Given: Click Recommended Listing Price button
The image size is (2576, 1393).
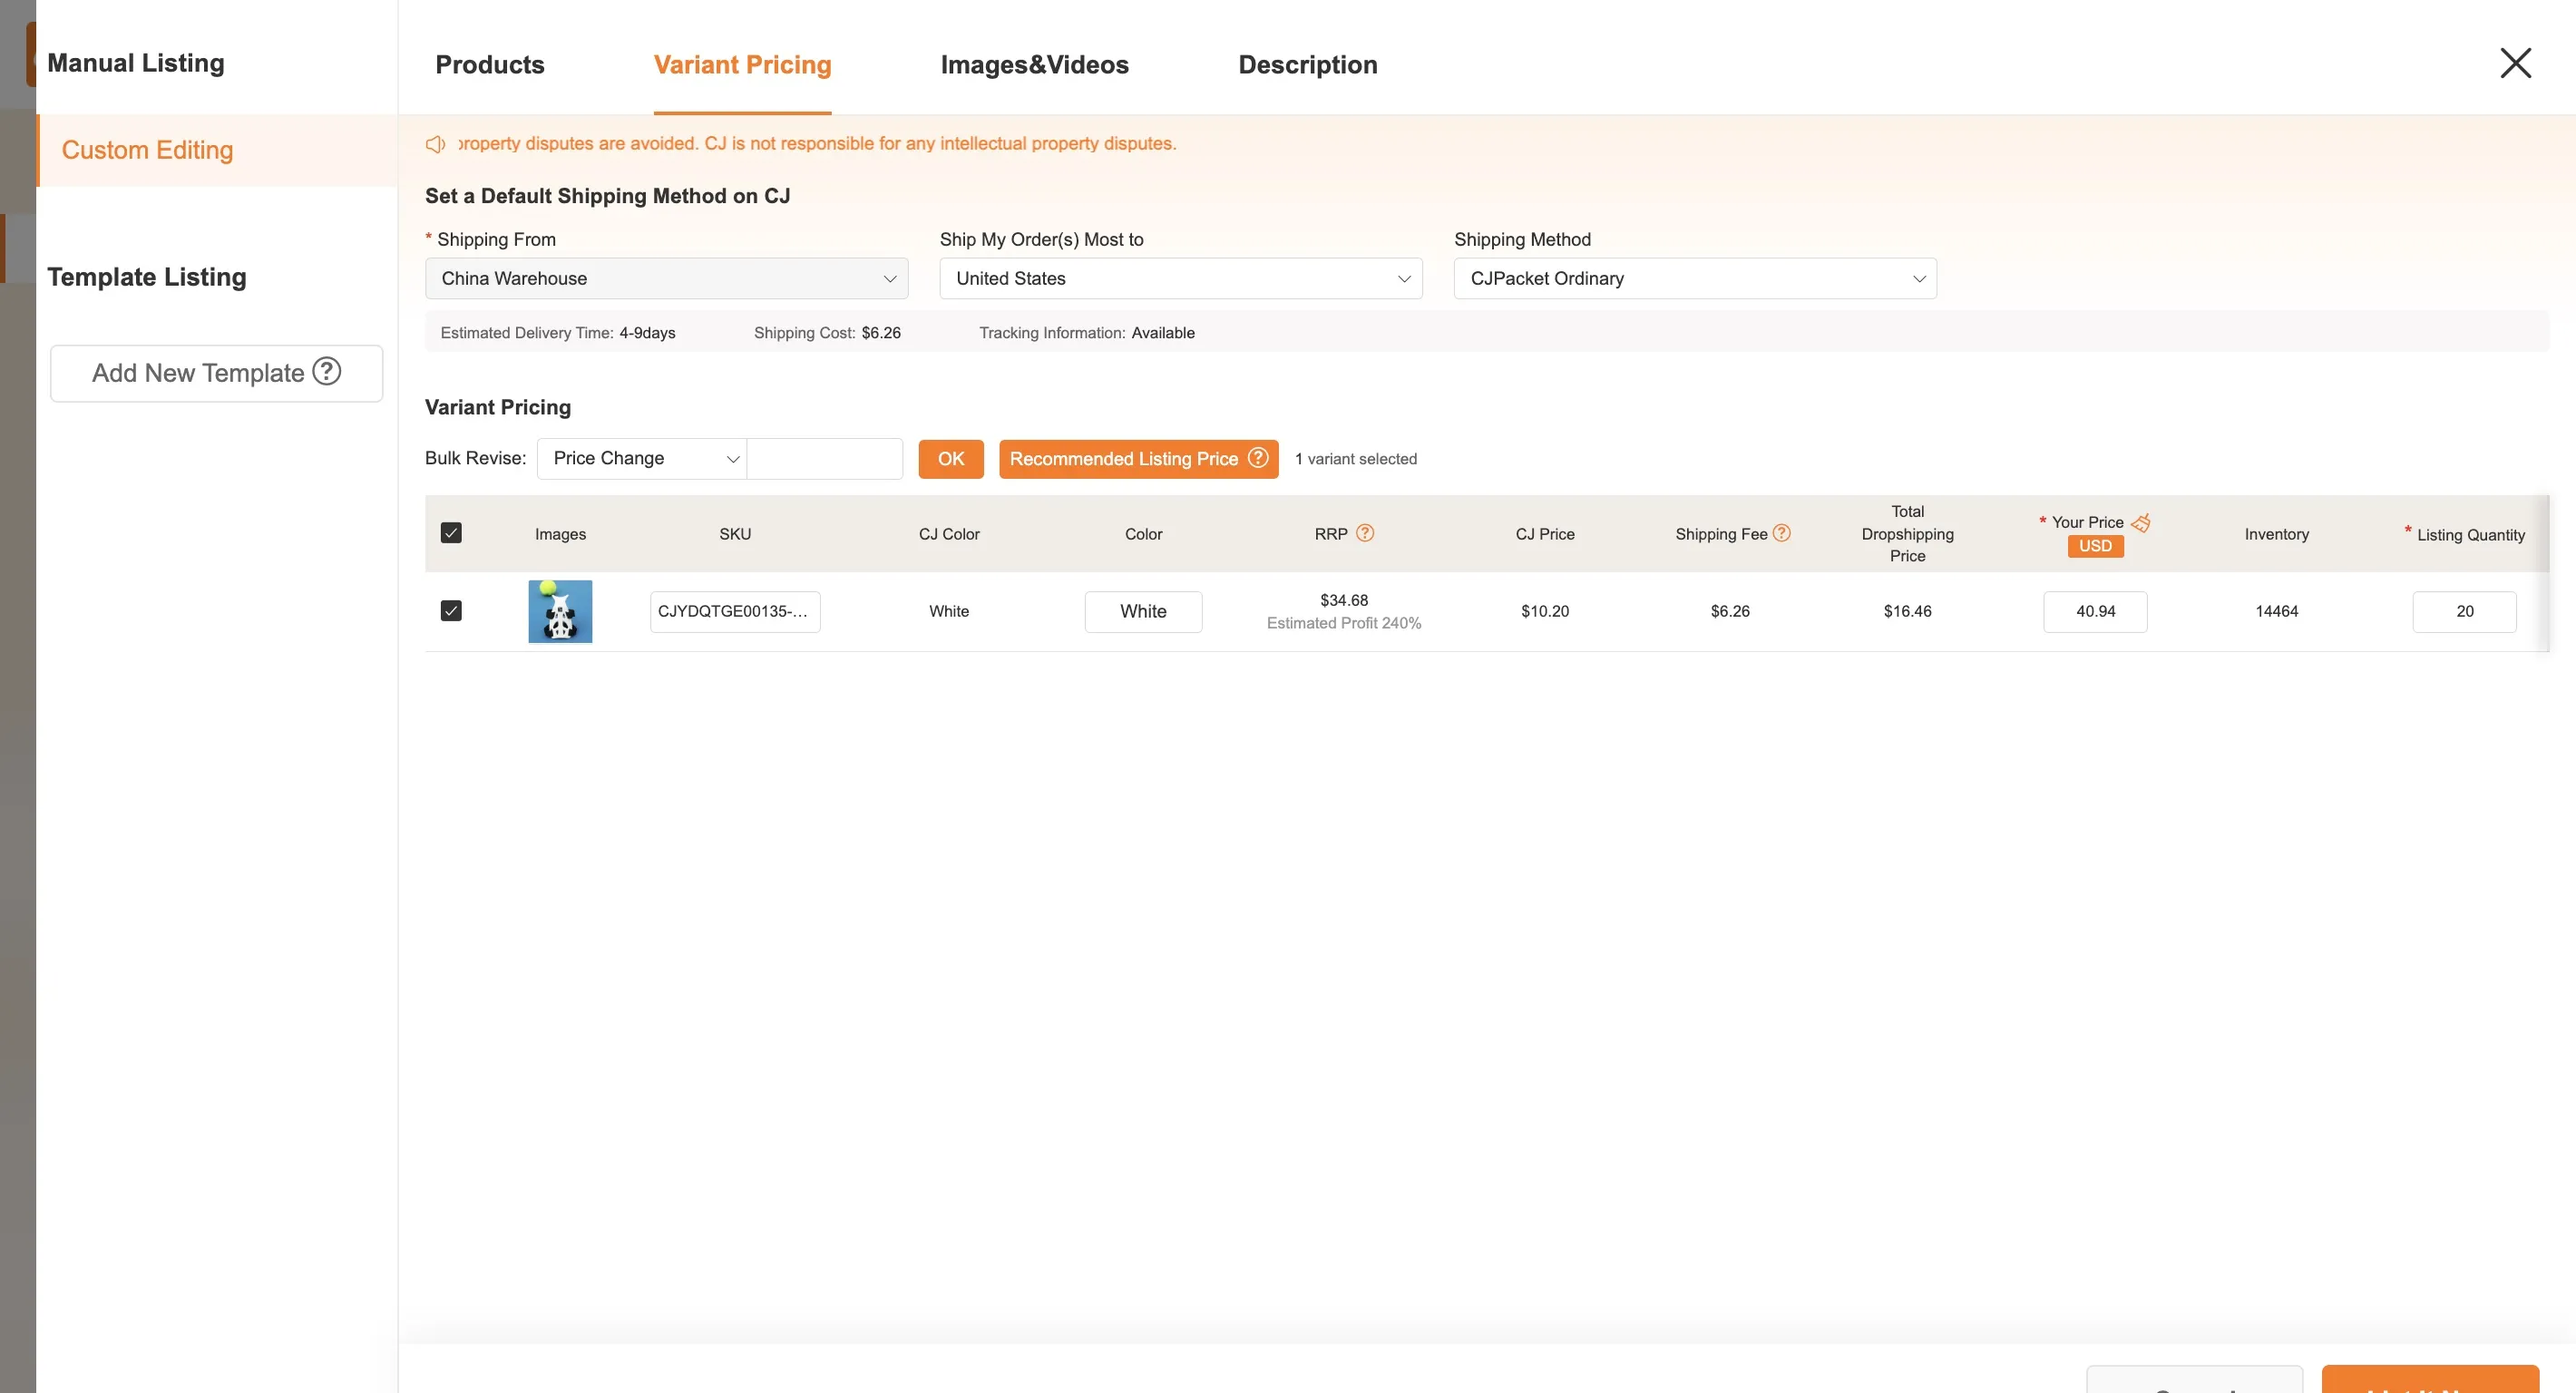Looking at the screenshot, I should click(x=1138, y=458).
